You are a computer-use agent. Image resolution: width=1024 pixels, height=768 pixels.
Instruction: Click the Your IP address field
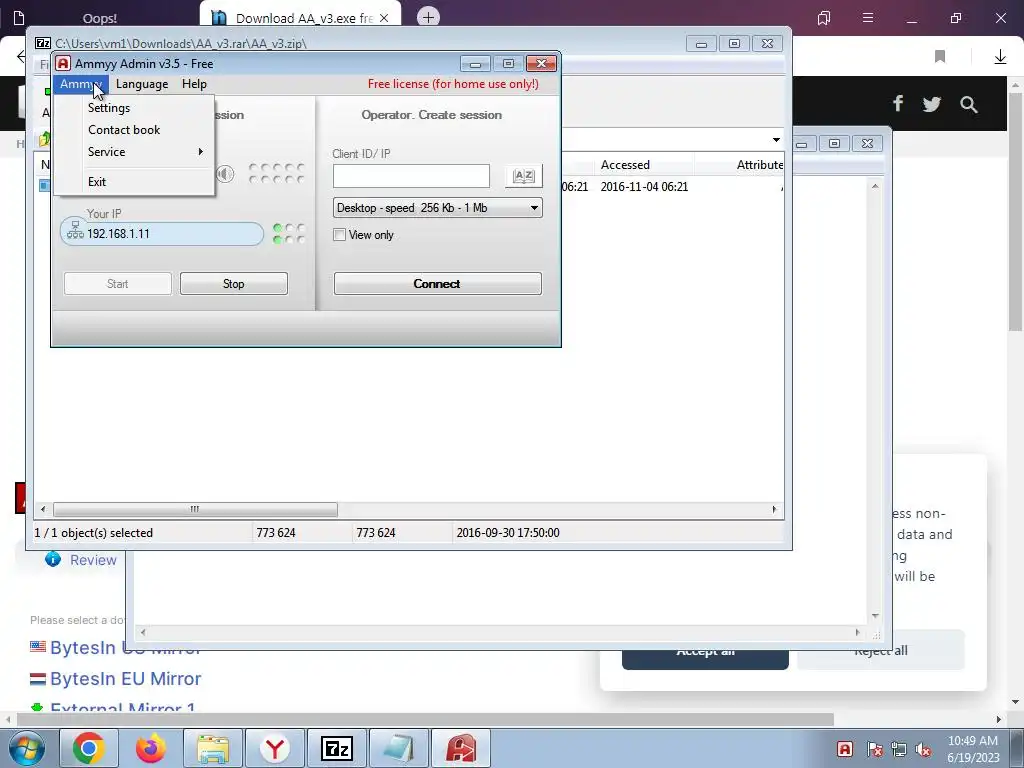[x=162, y=234]
